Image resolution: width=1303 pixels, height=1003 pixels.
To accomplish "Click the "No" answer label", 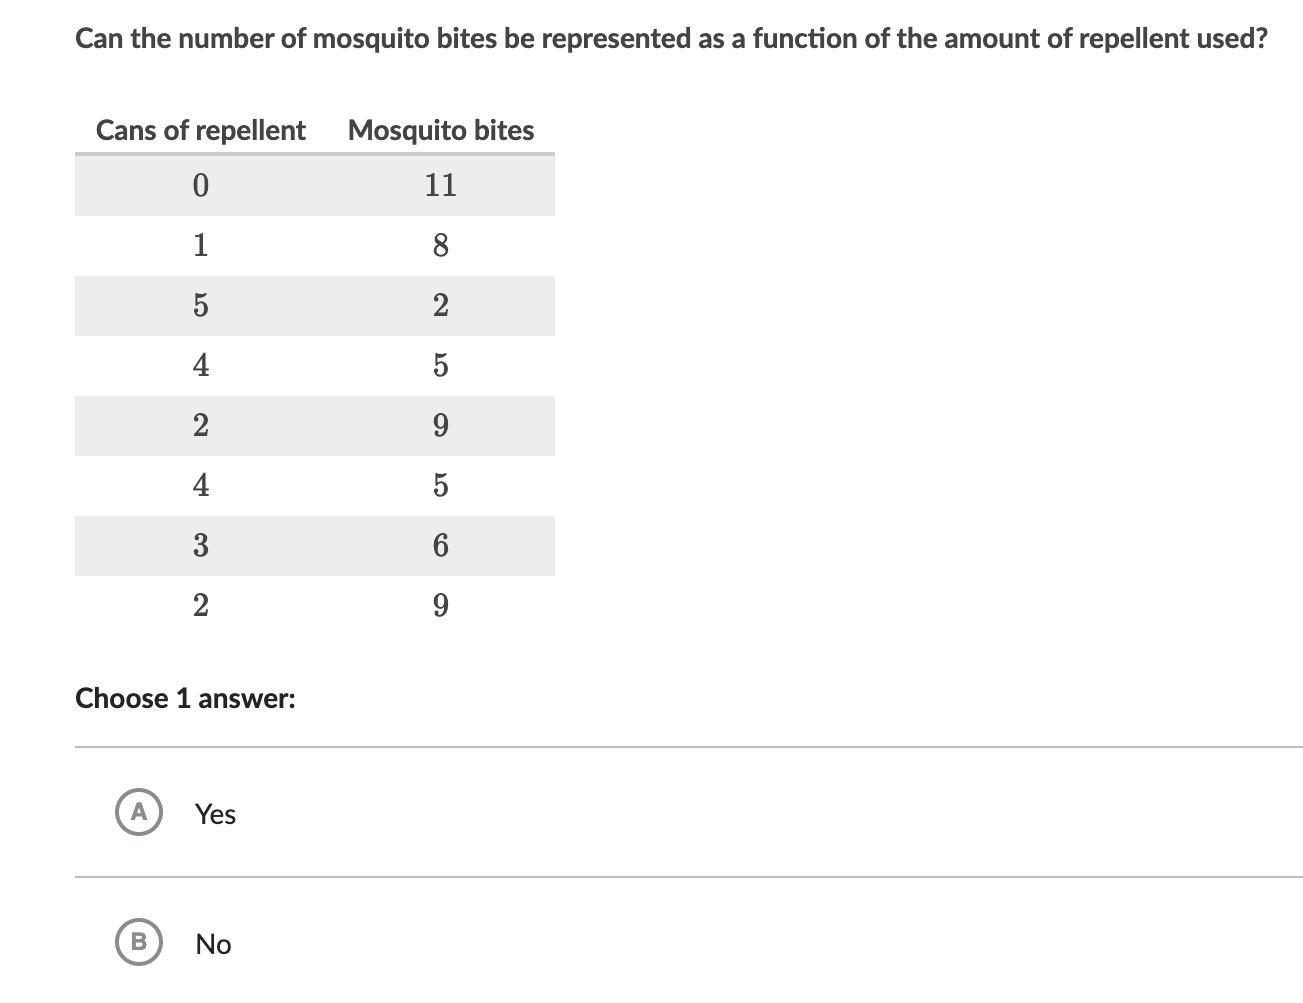I will [x=213, y=944].
